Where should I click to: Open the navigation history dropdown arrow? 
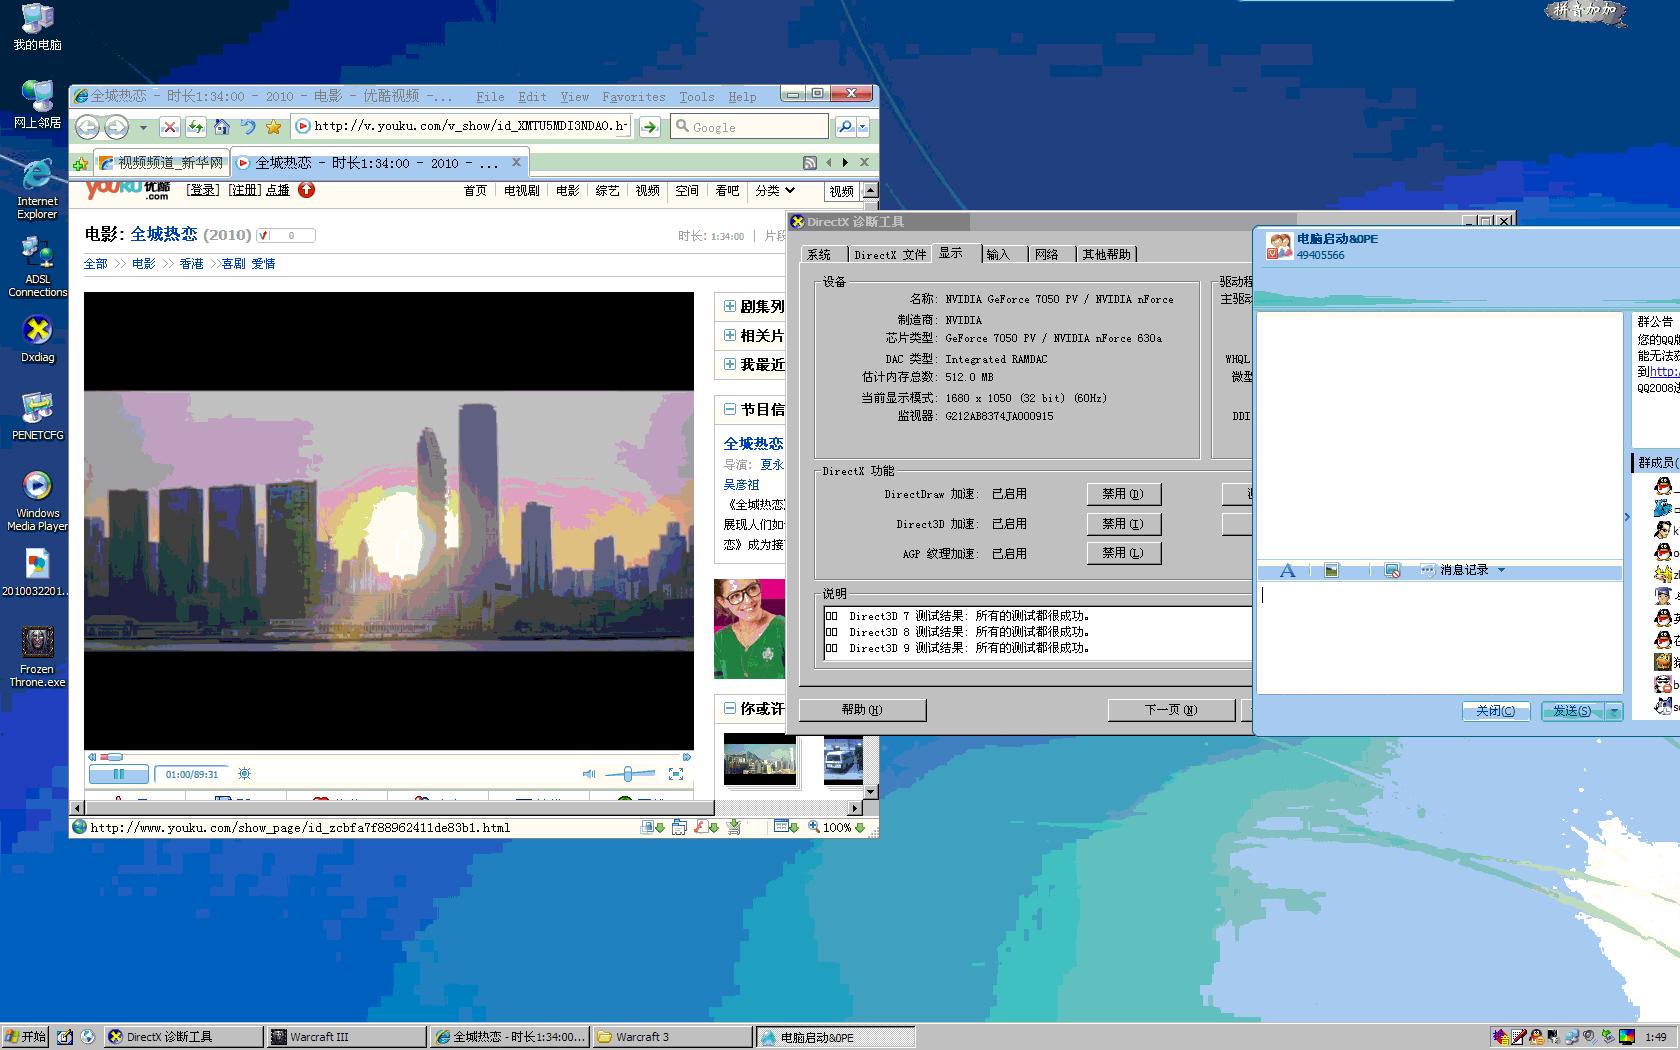[x=143, y=127]
